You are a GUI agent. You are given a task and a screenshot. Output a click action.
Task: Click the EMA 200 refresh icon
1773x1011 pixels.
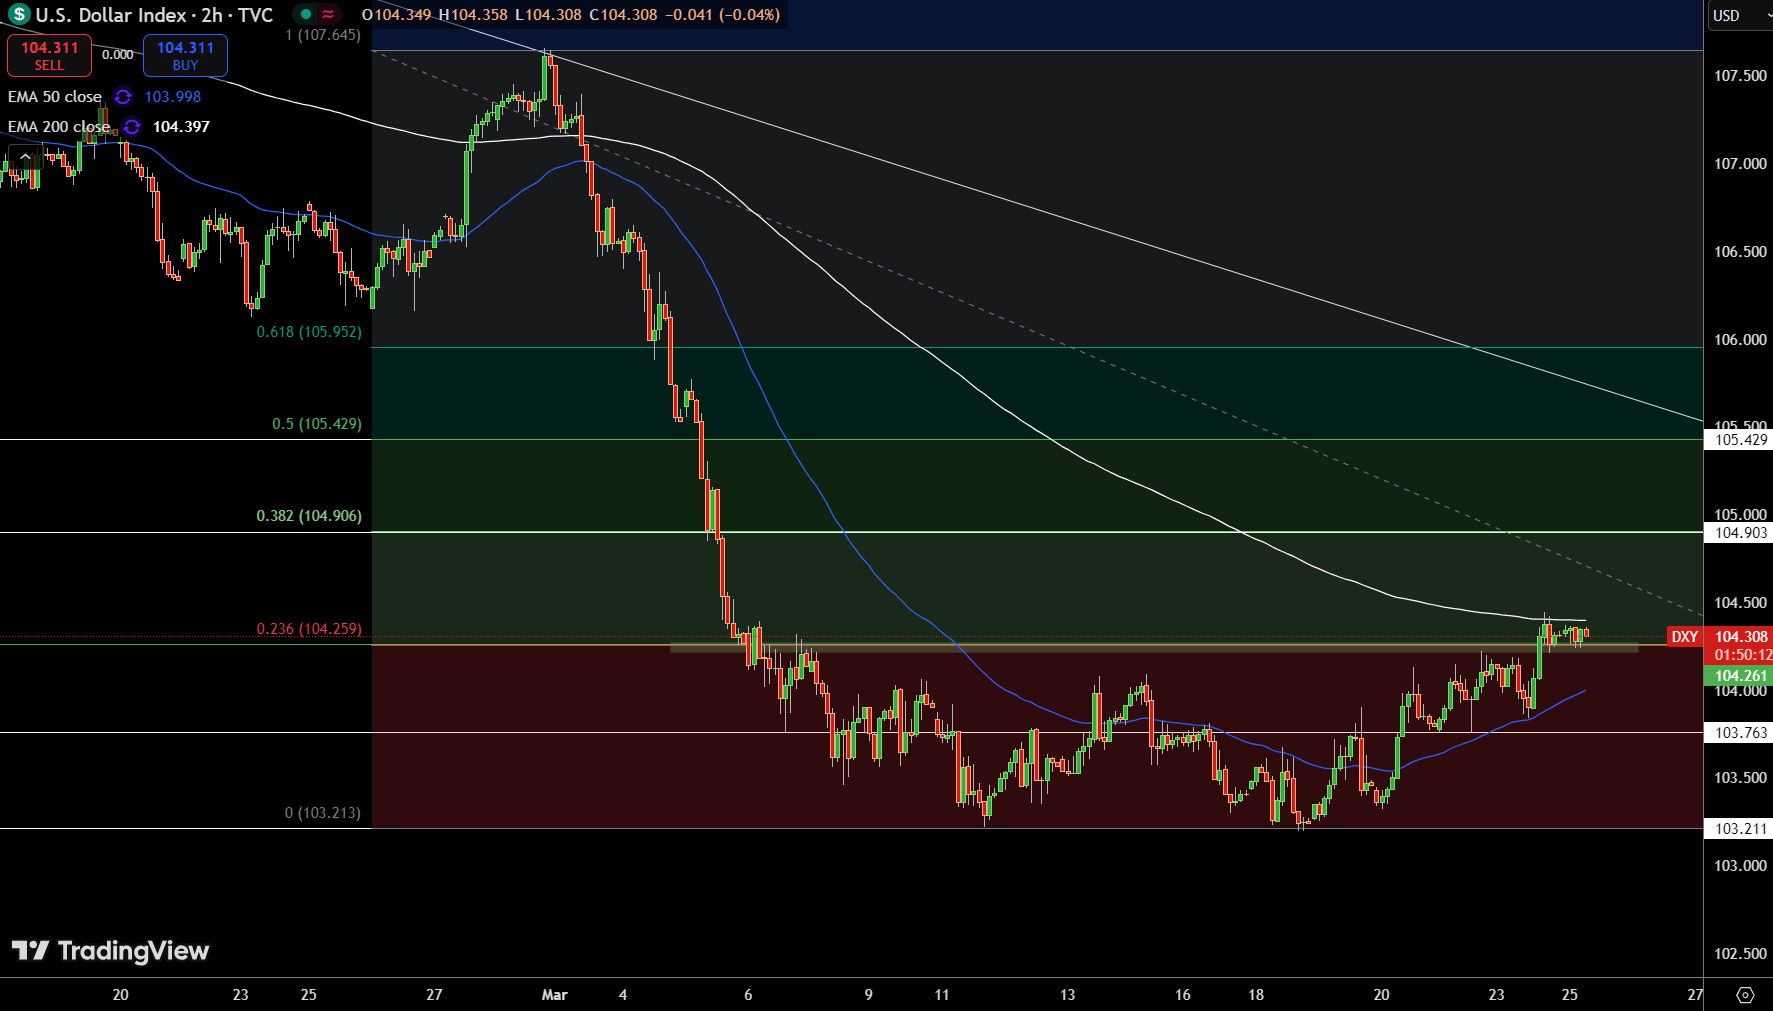click(x=132, y=127)
